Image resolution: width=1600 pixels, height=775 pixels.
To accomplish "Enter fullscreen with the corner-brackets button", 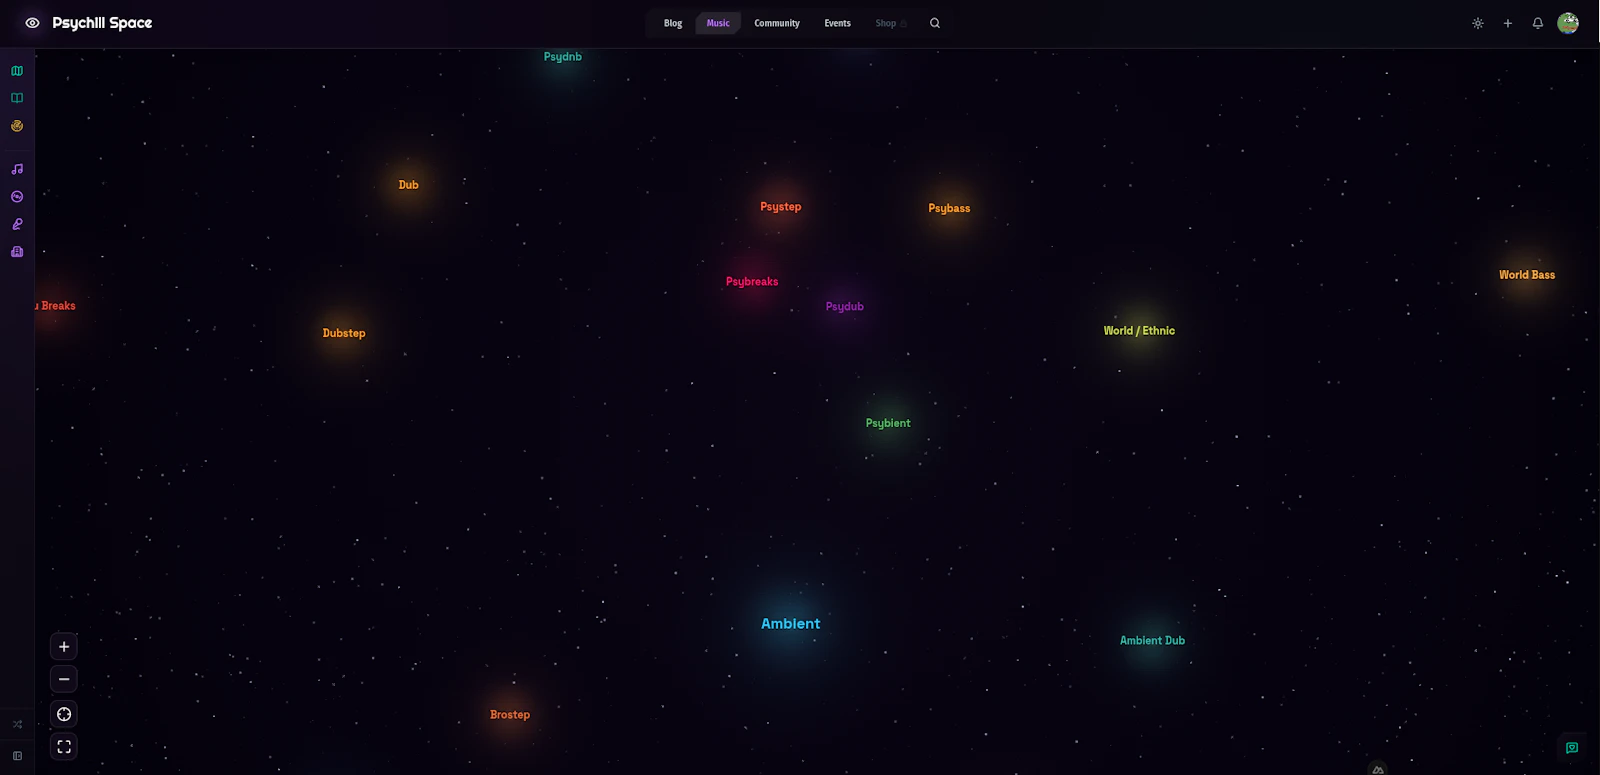I will [64, 747].
